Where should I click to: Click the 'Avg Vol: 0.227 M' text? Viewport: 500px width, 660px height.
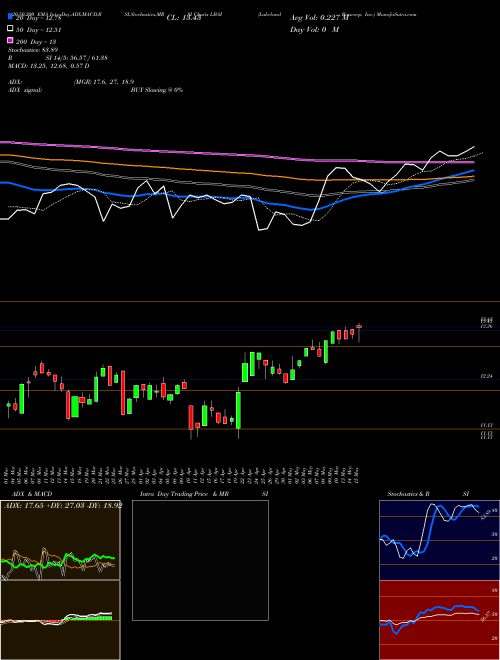pos(319,17)
